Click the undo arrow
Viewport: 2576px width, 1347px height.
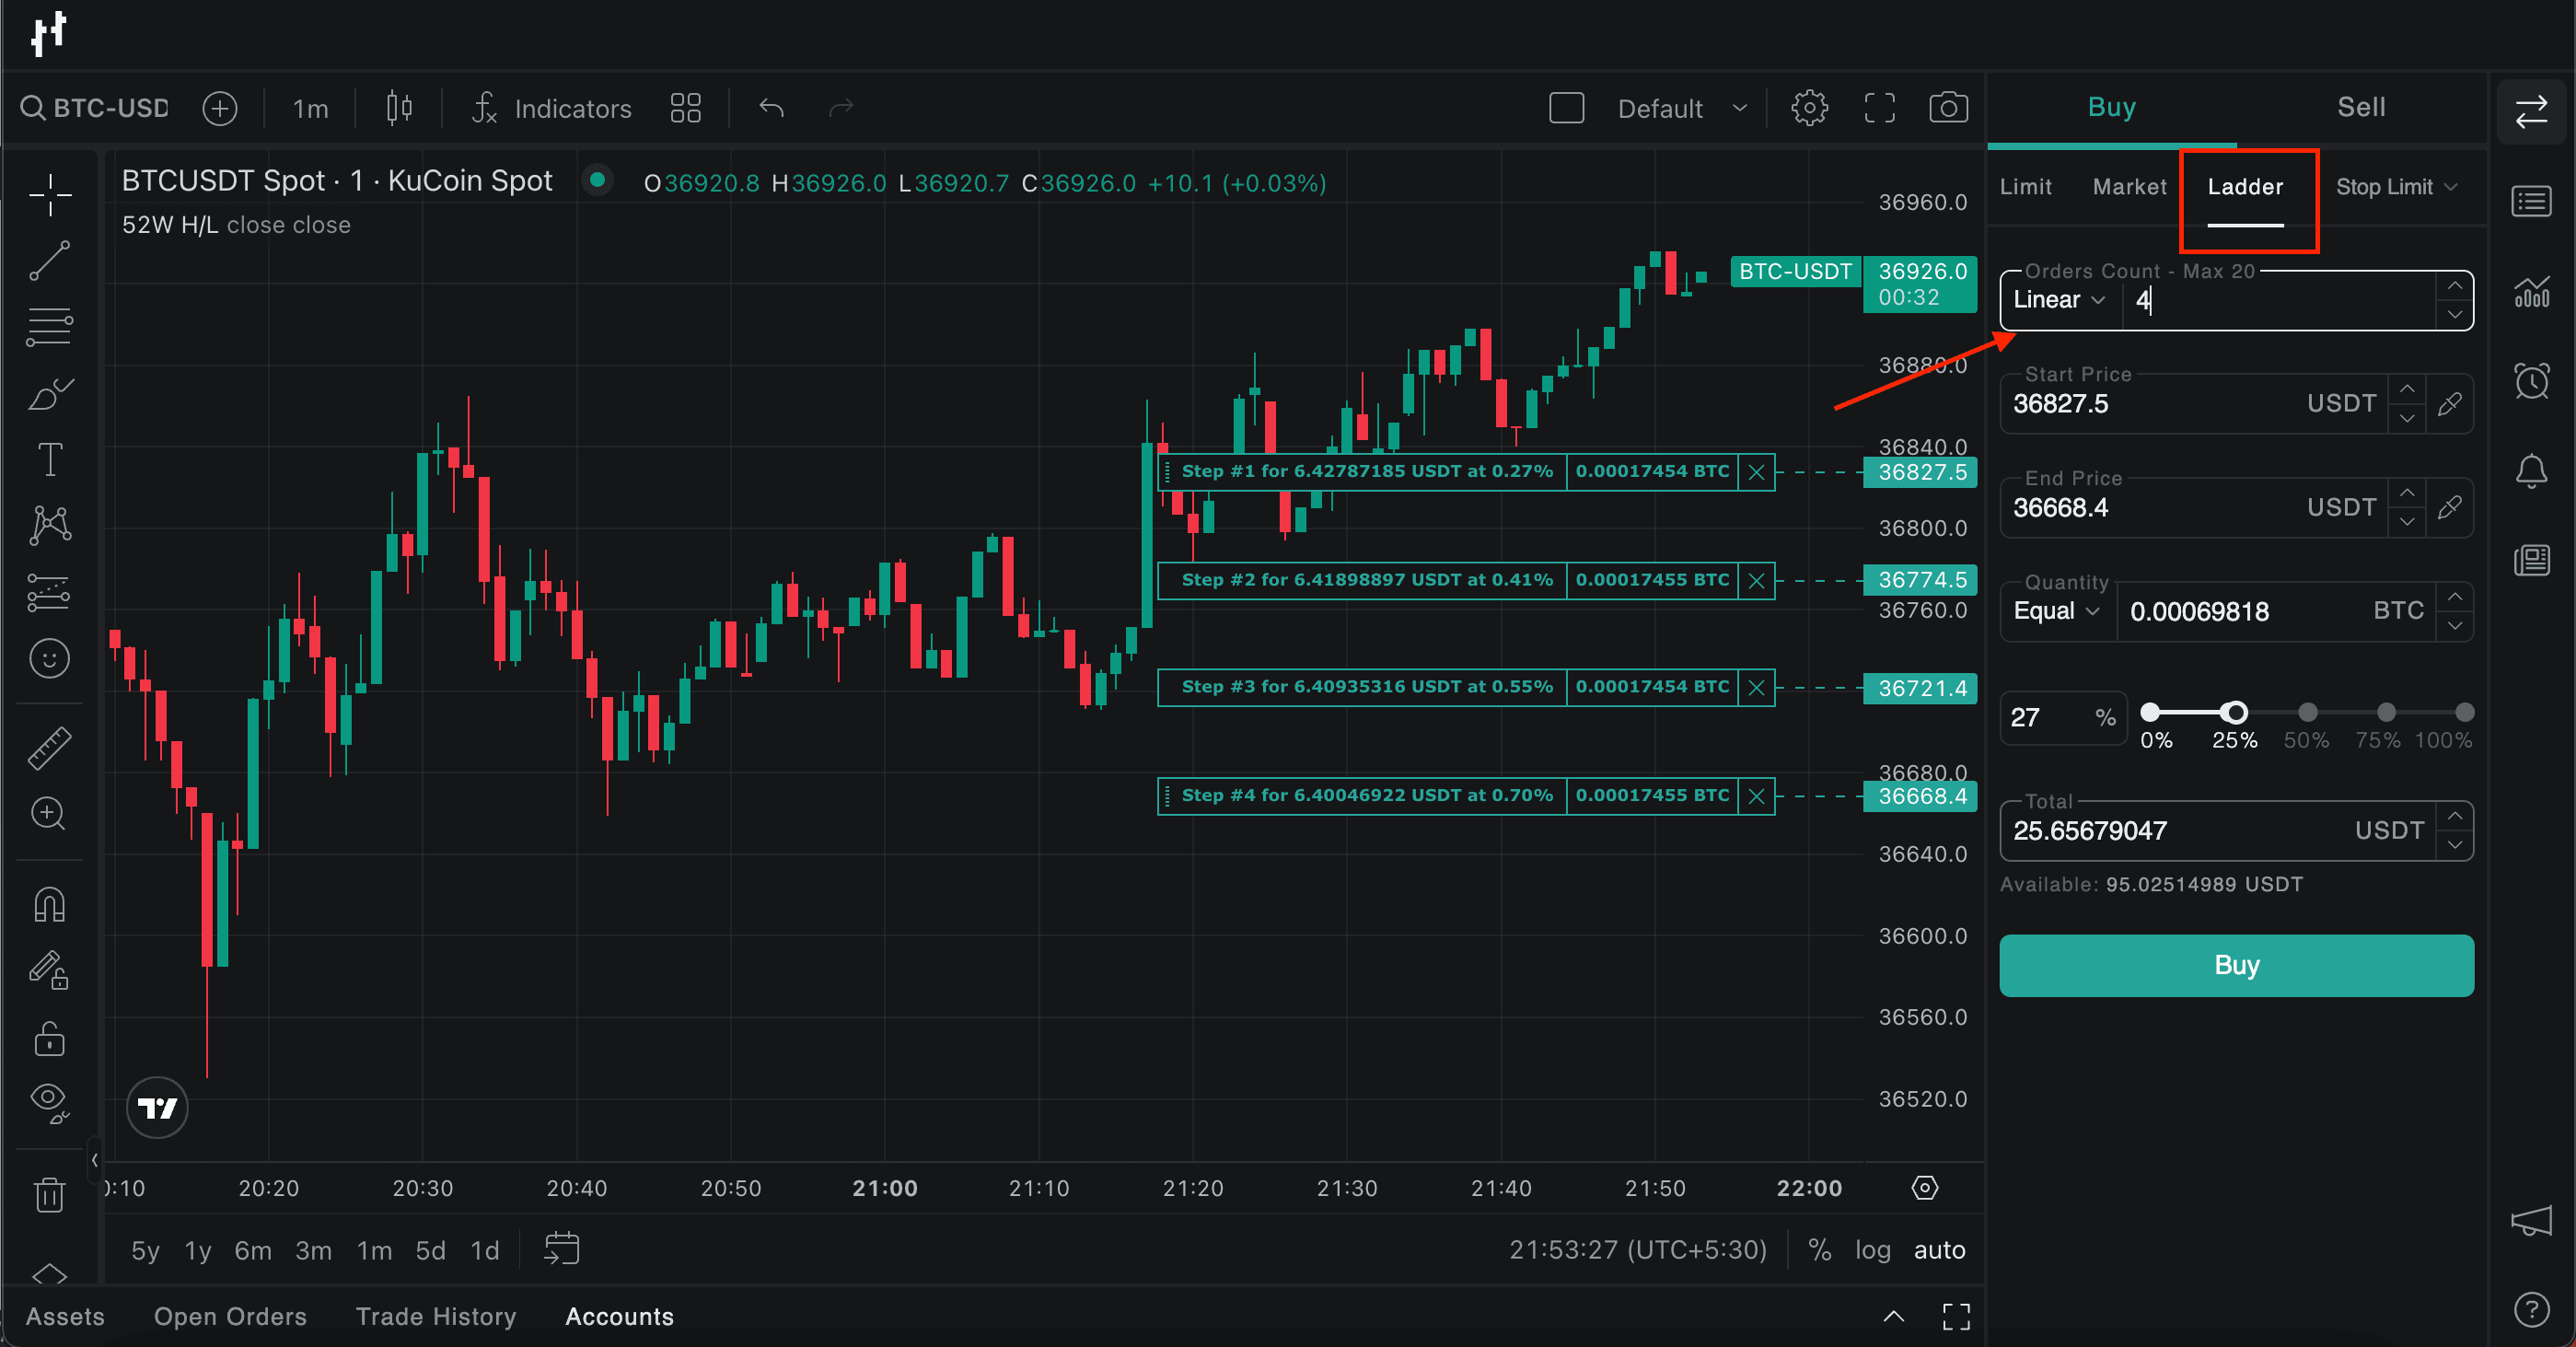[x=771, y=108]
